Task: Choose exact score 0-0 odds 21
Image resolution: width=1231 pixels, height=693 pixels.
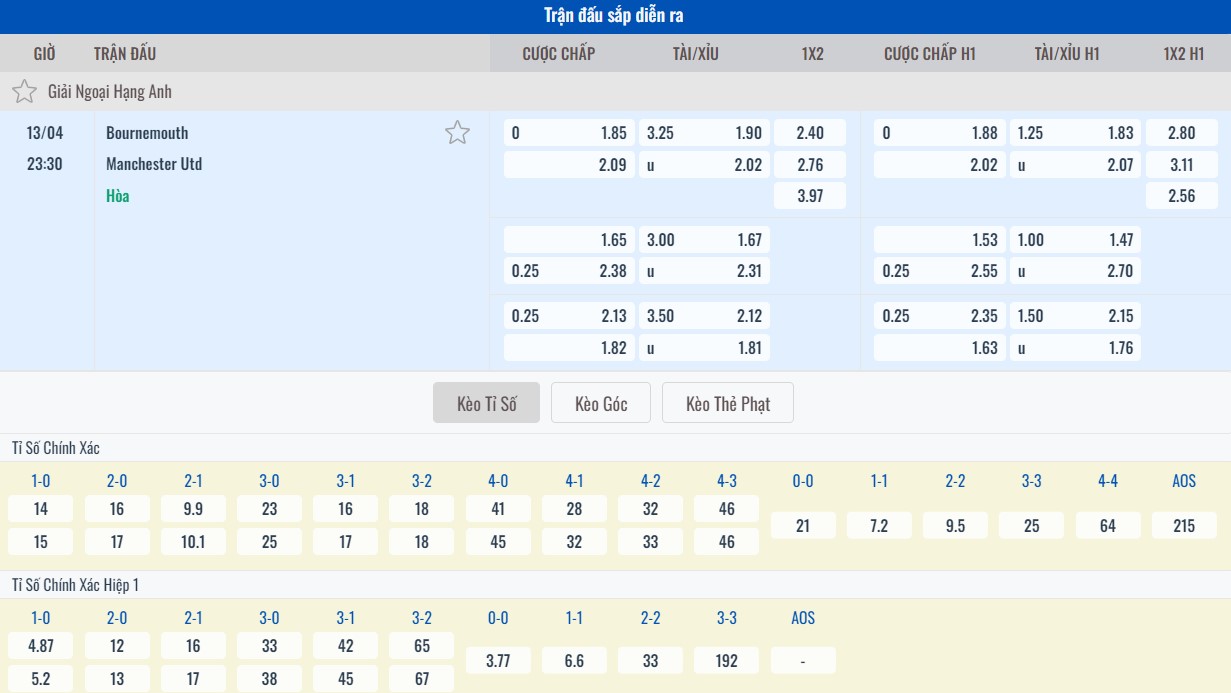Action: click(803, 525)
